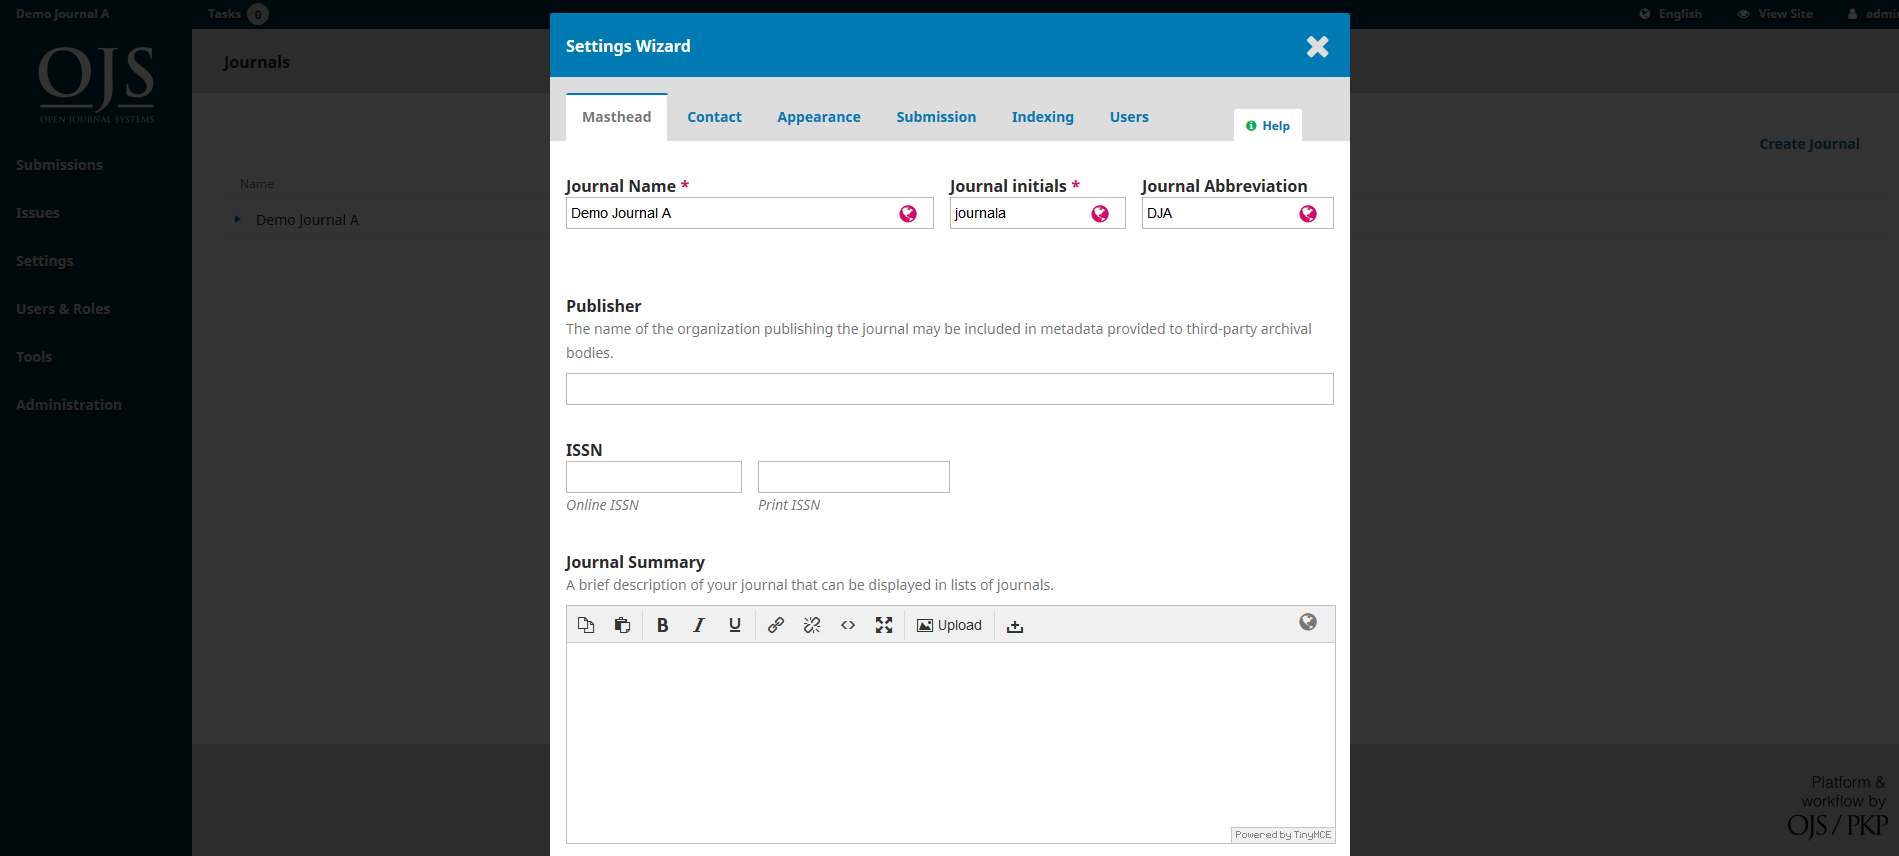
Task: Click the Copy icon in summary editor
Action: [x=586, y=625]
